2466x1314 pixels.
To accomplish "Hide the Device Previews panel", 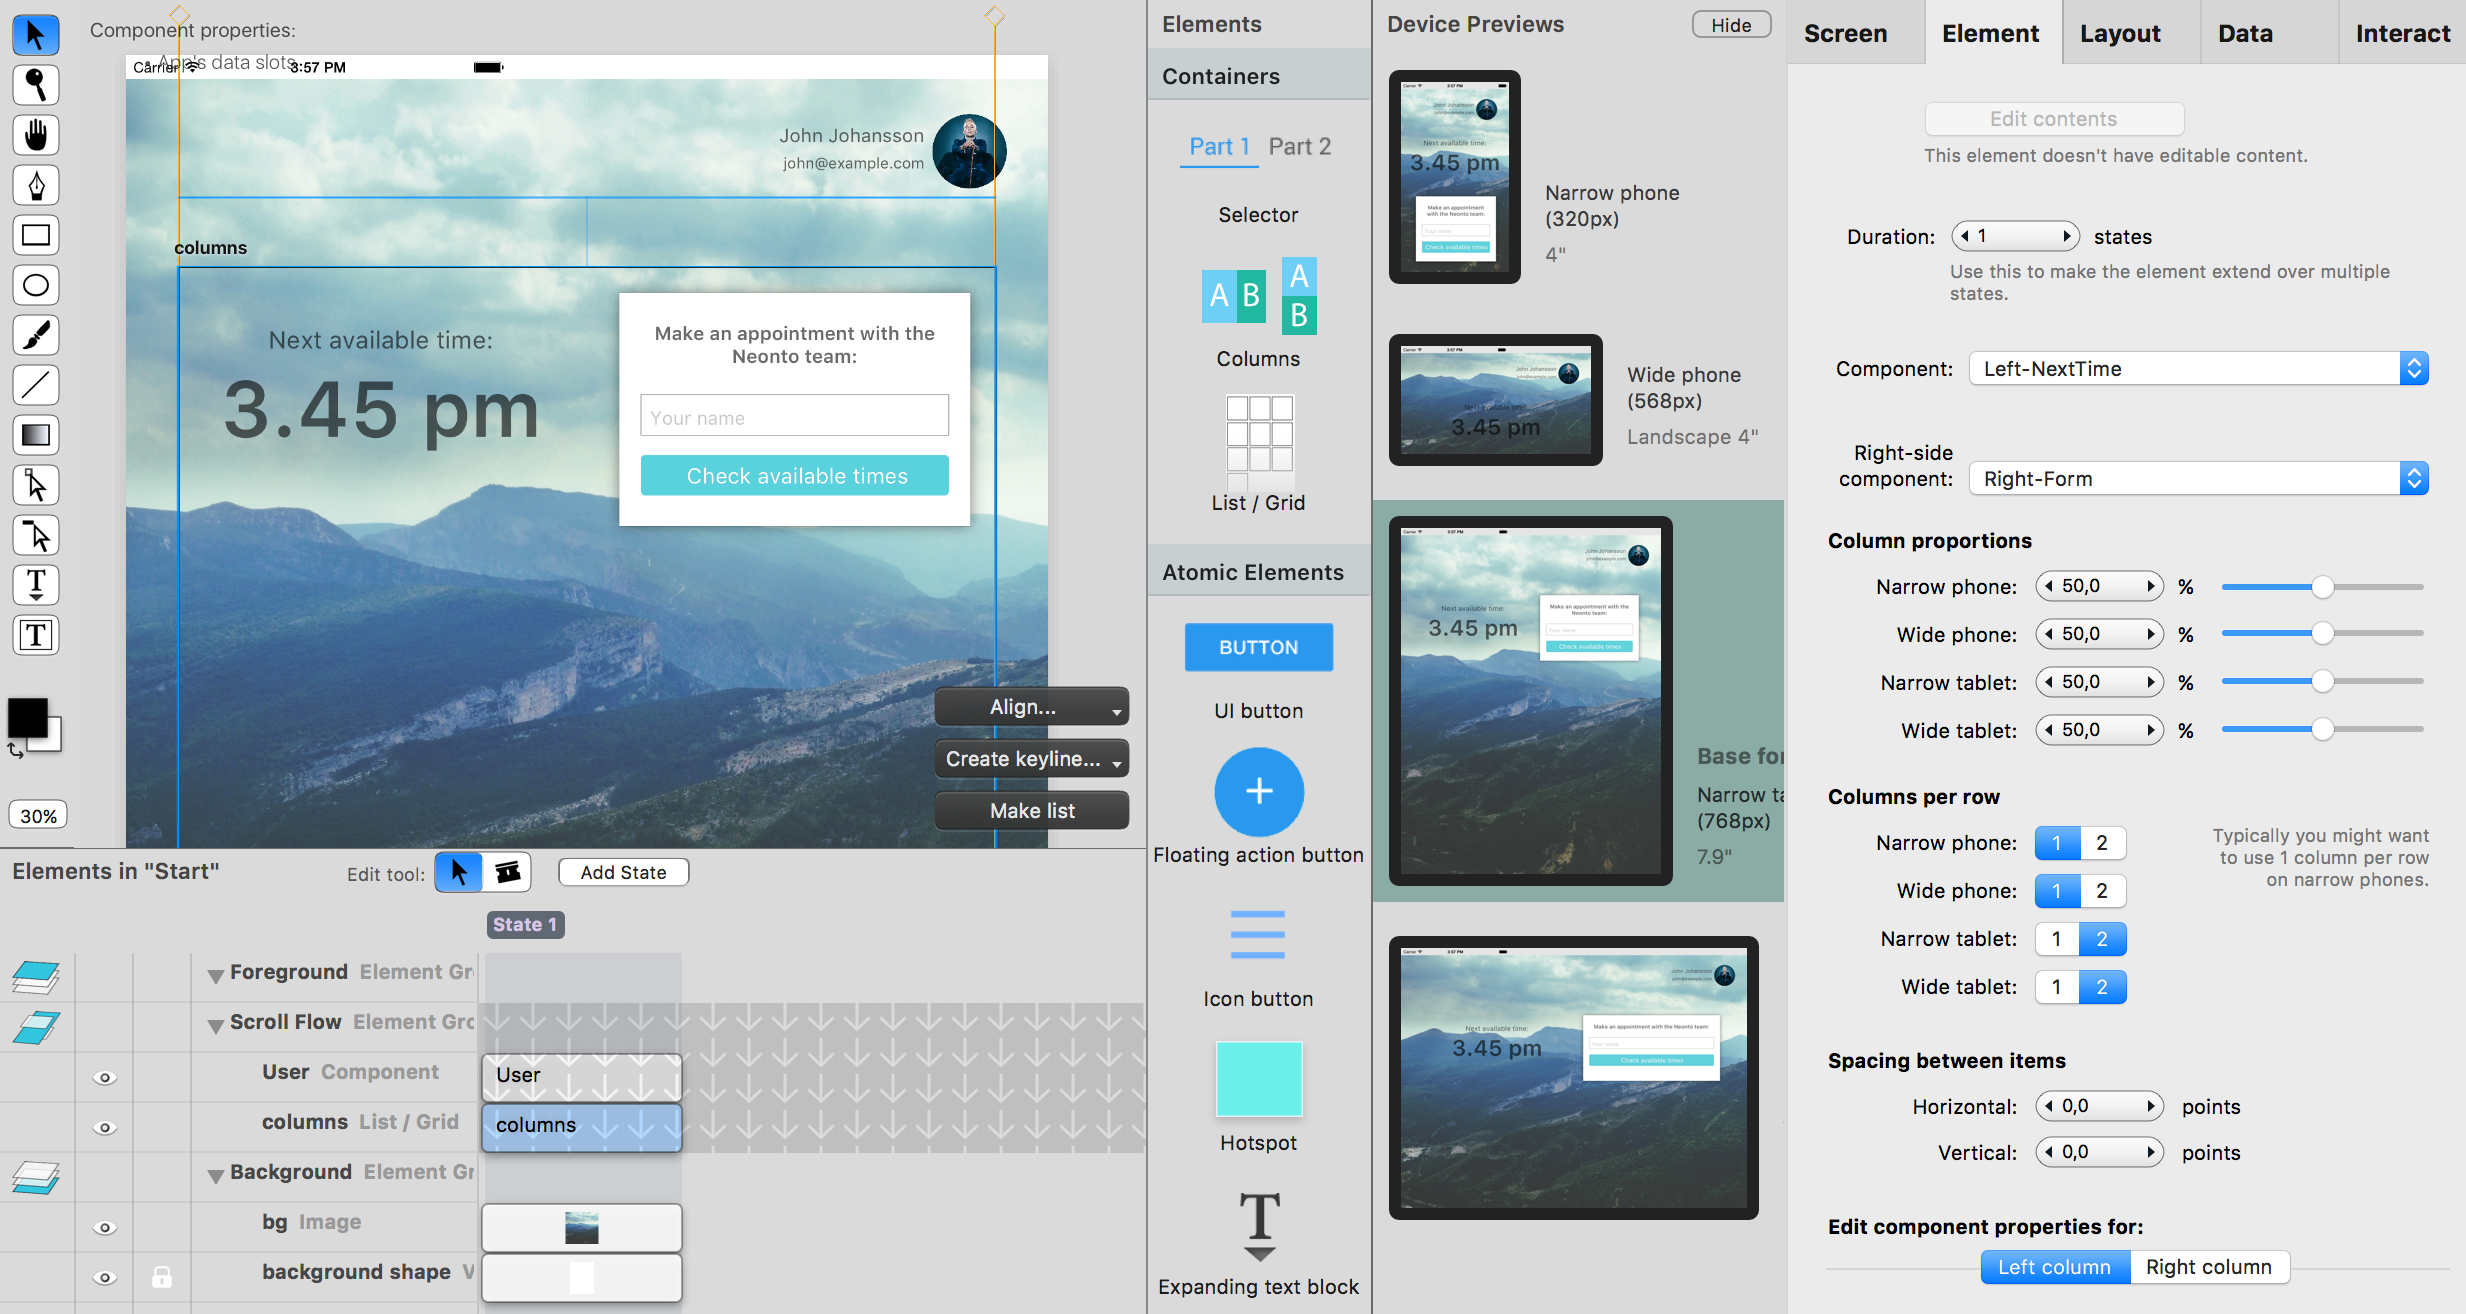I will (x=1730, y=25).
